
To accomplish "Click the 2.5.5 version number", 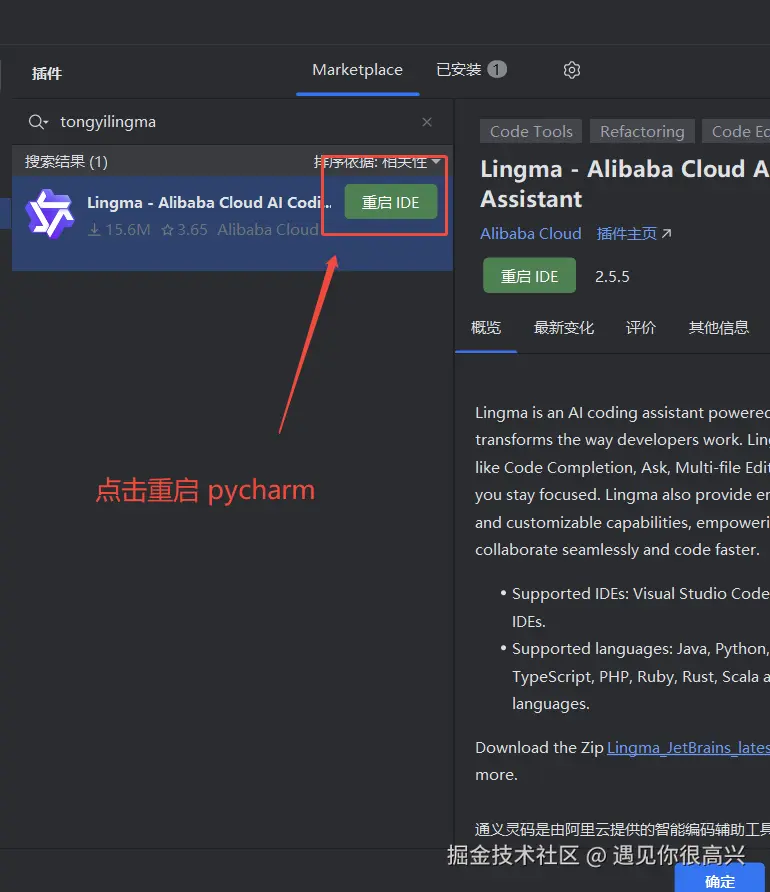I will coord(612,276).
